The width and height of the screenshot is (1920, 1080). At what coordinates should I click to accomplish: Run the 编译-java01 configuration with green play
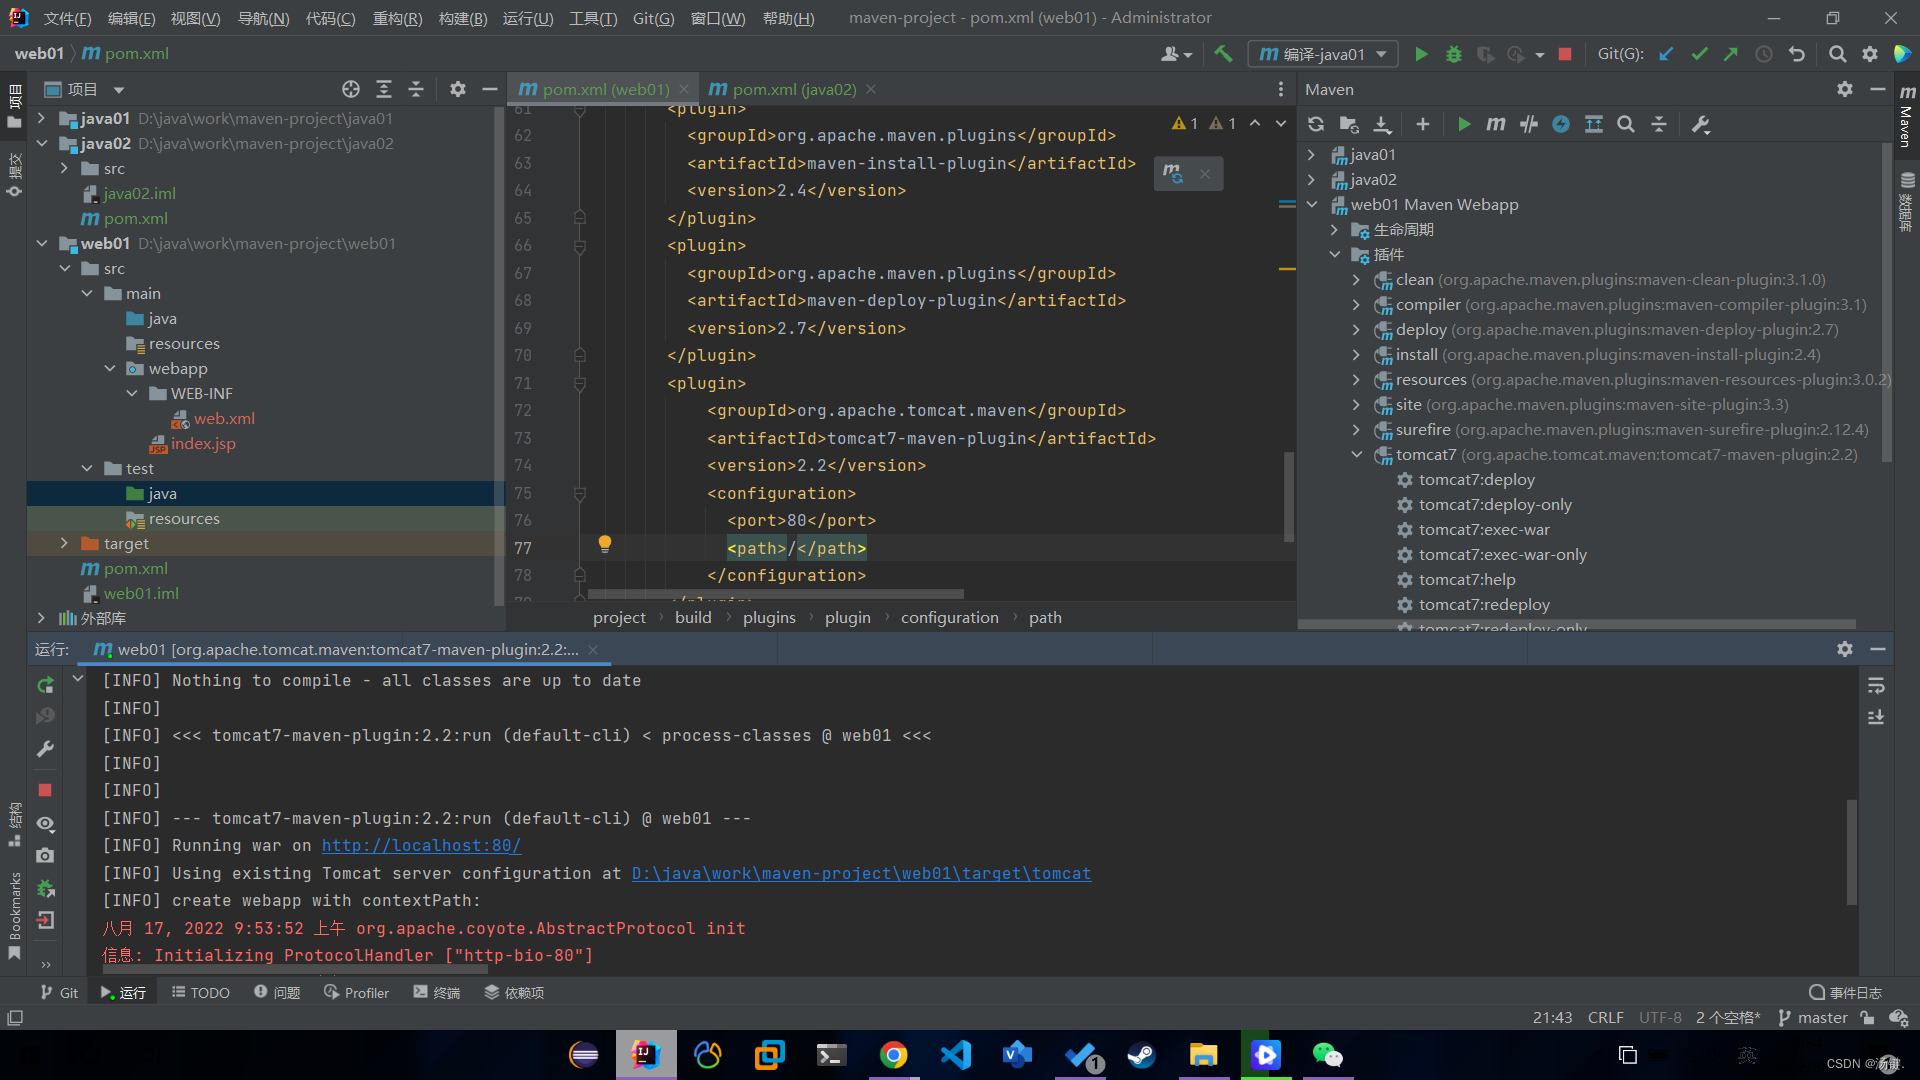pos(1421,54)
